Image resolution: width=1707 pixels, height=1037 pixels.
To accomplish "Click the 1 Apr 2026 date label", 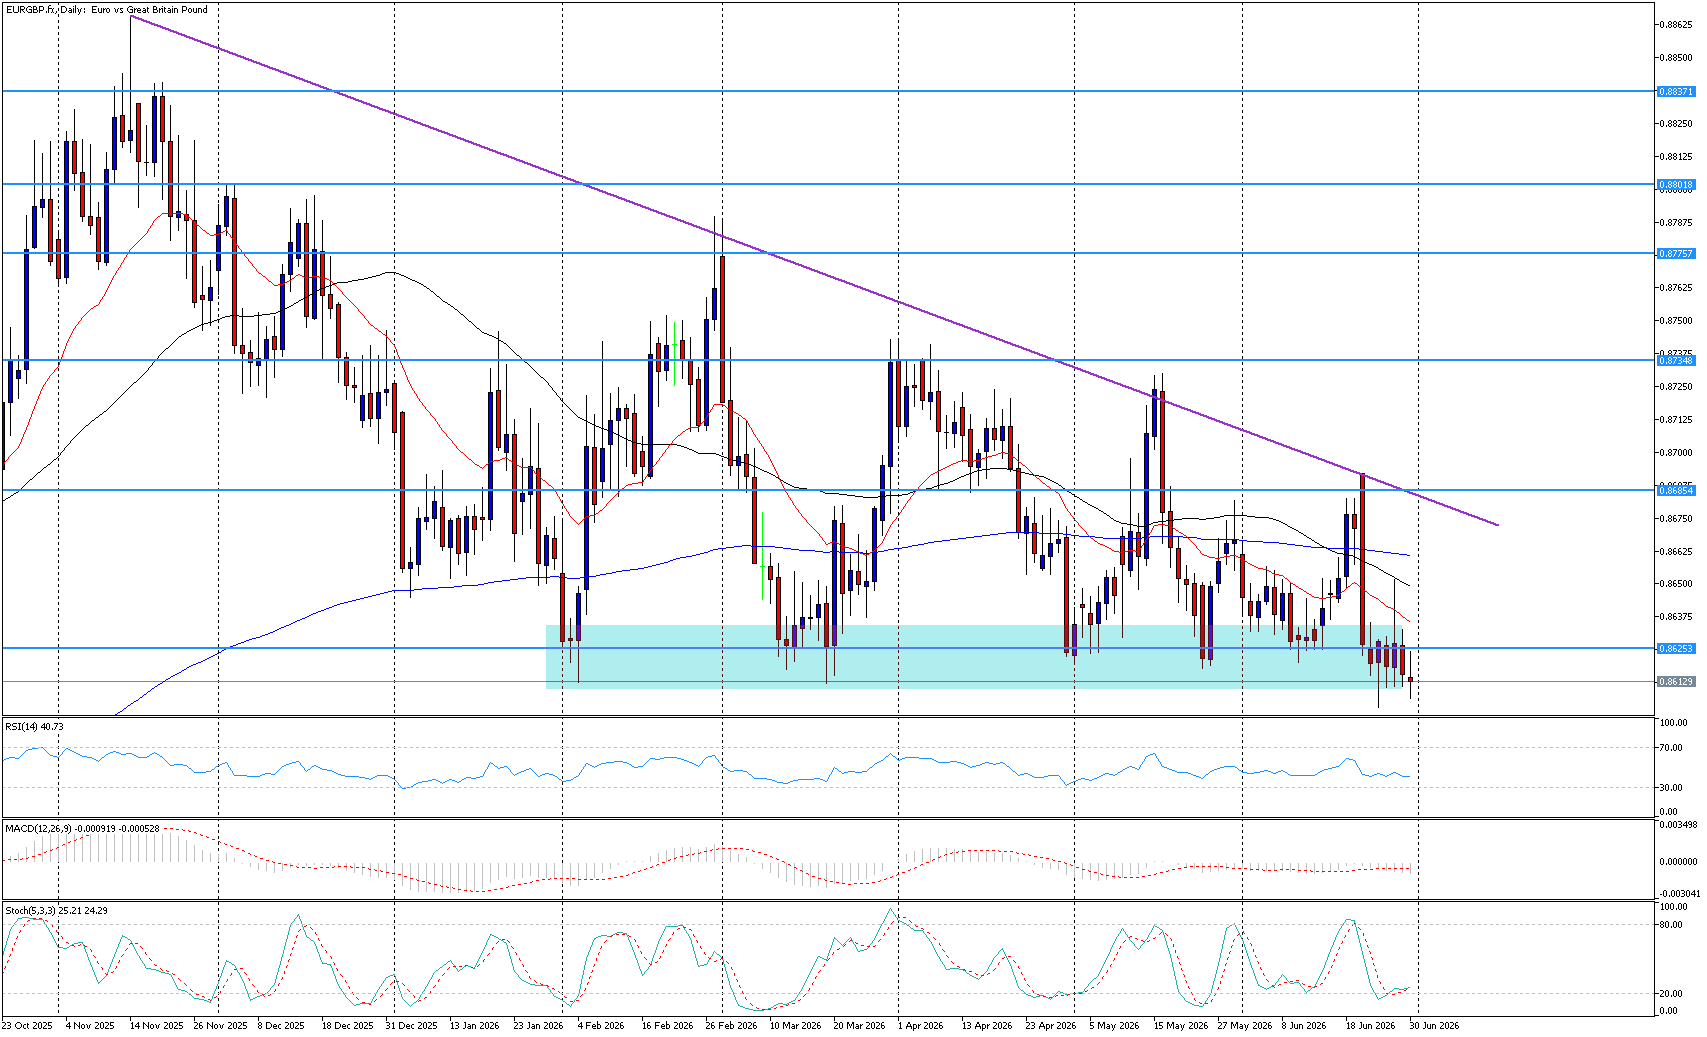I will 920,1025.
